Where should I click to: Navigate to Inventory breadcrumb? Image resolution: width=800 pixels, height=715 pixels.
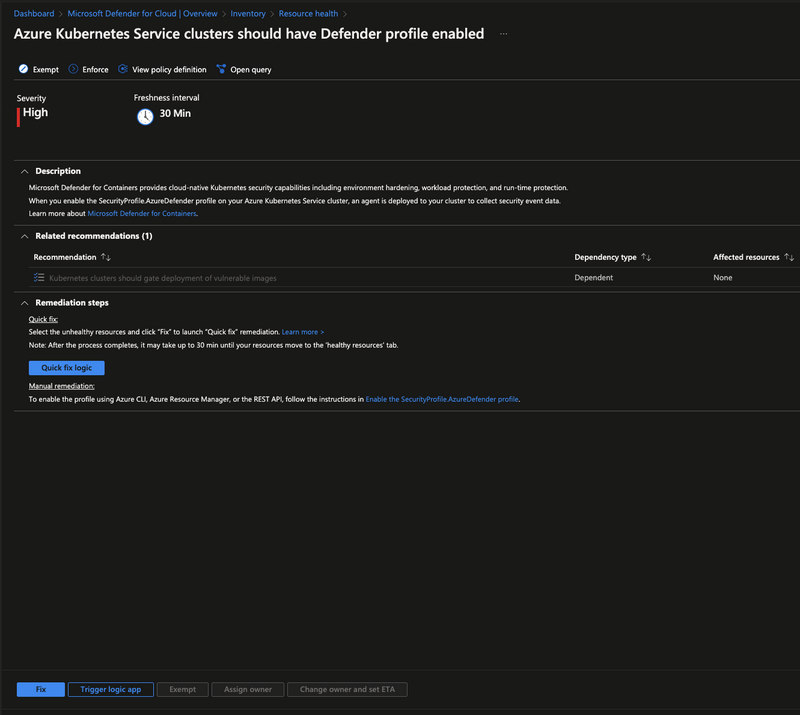click(x=248, y=14)
